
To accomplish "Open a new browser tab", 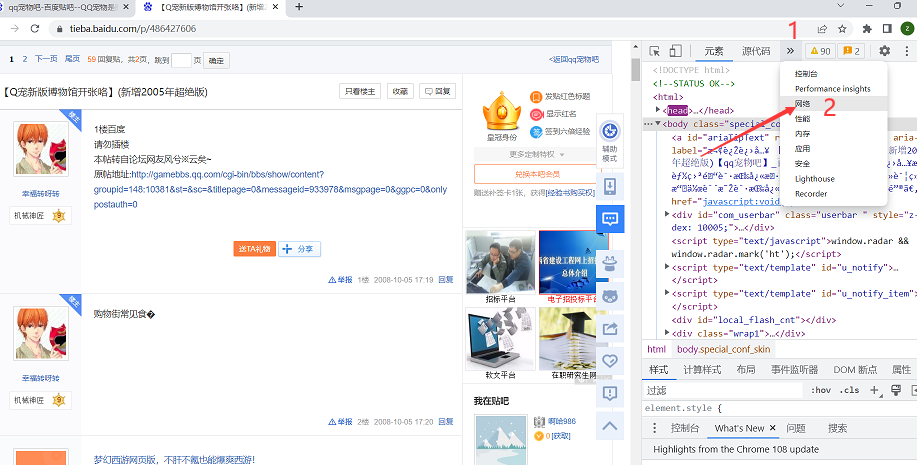I will 299,7.
